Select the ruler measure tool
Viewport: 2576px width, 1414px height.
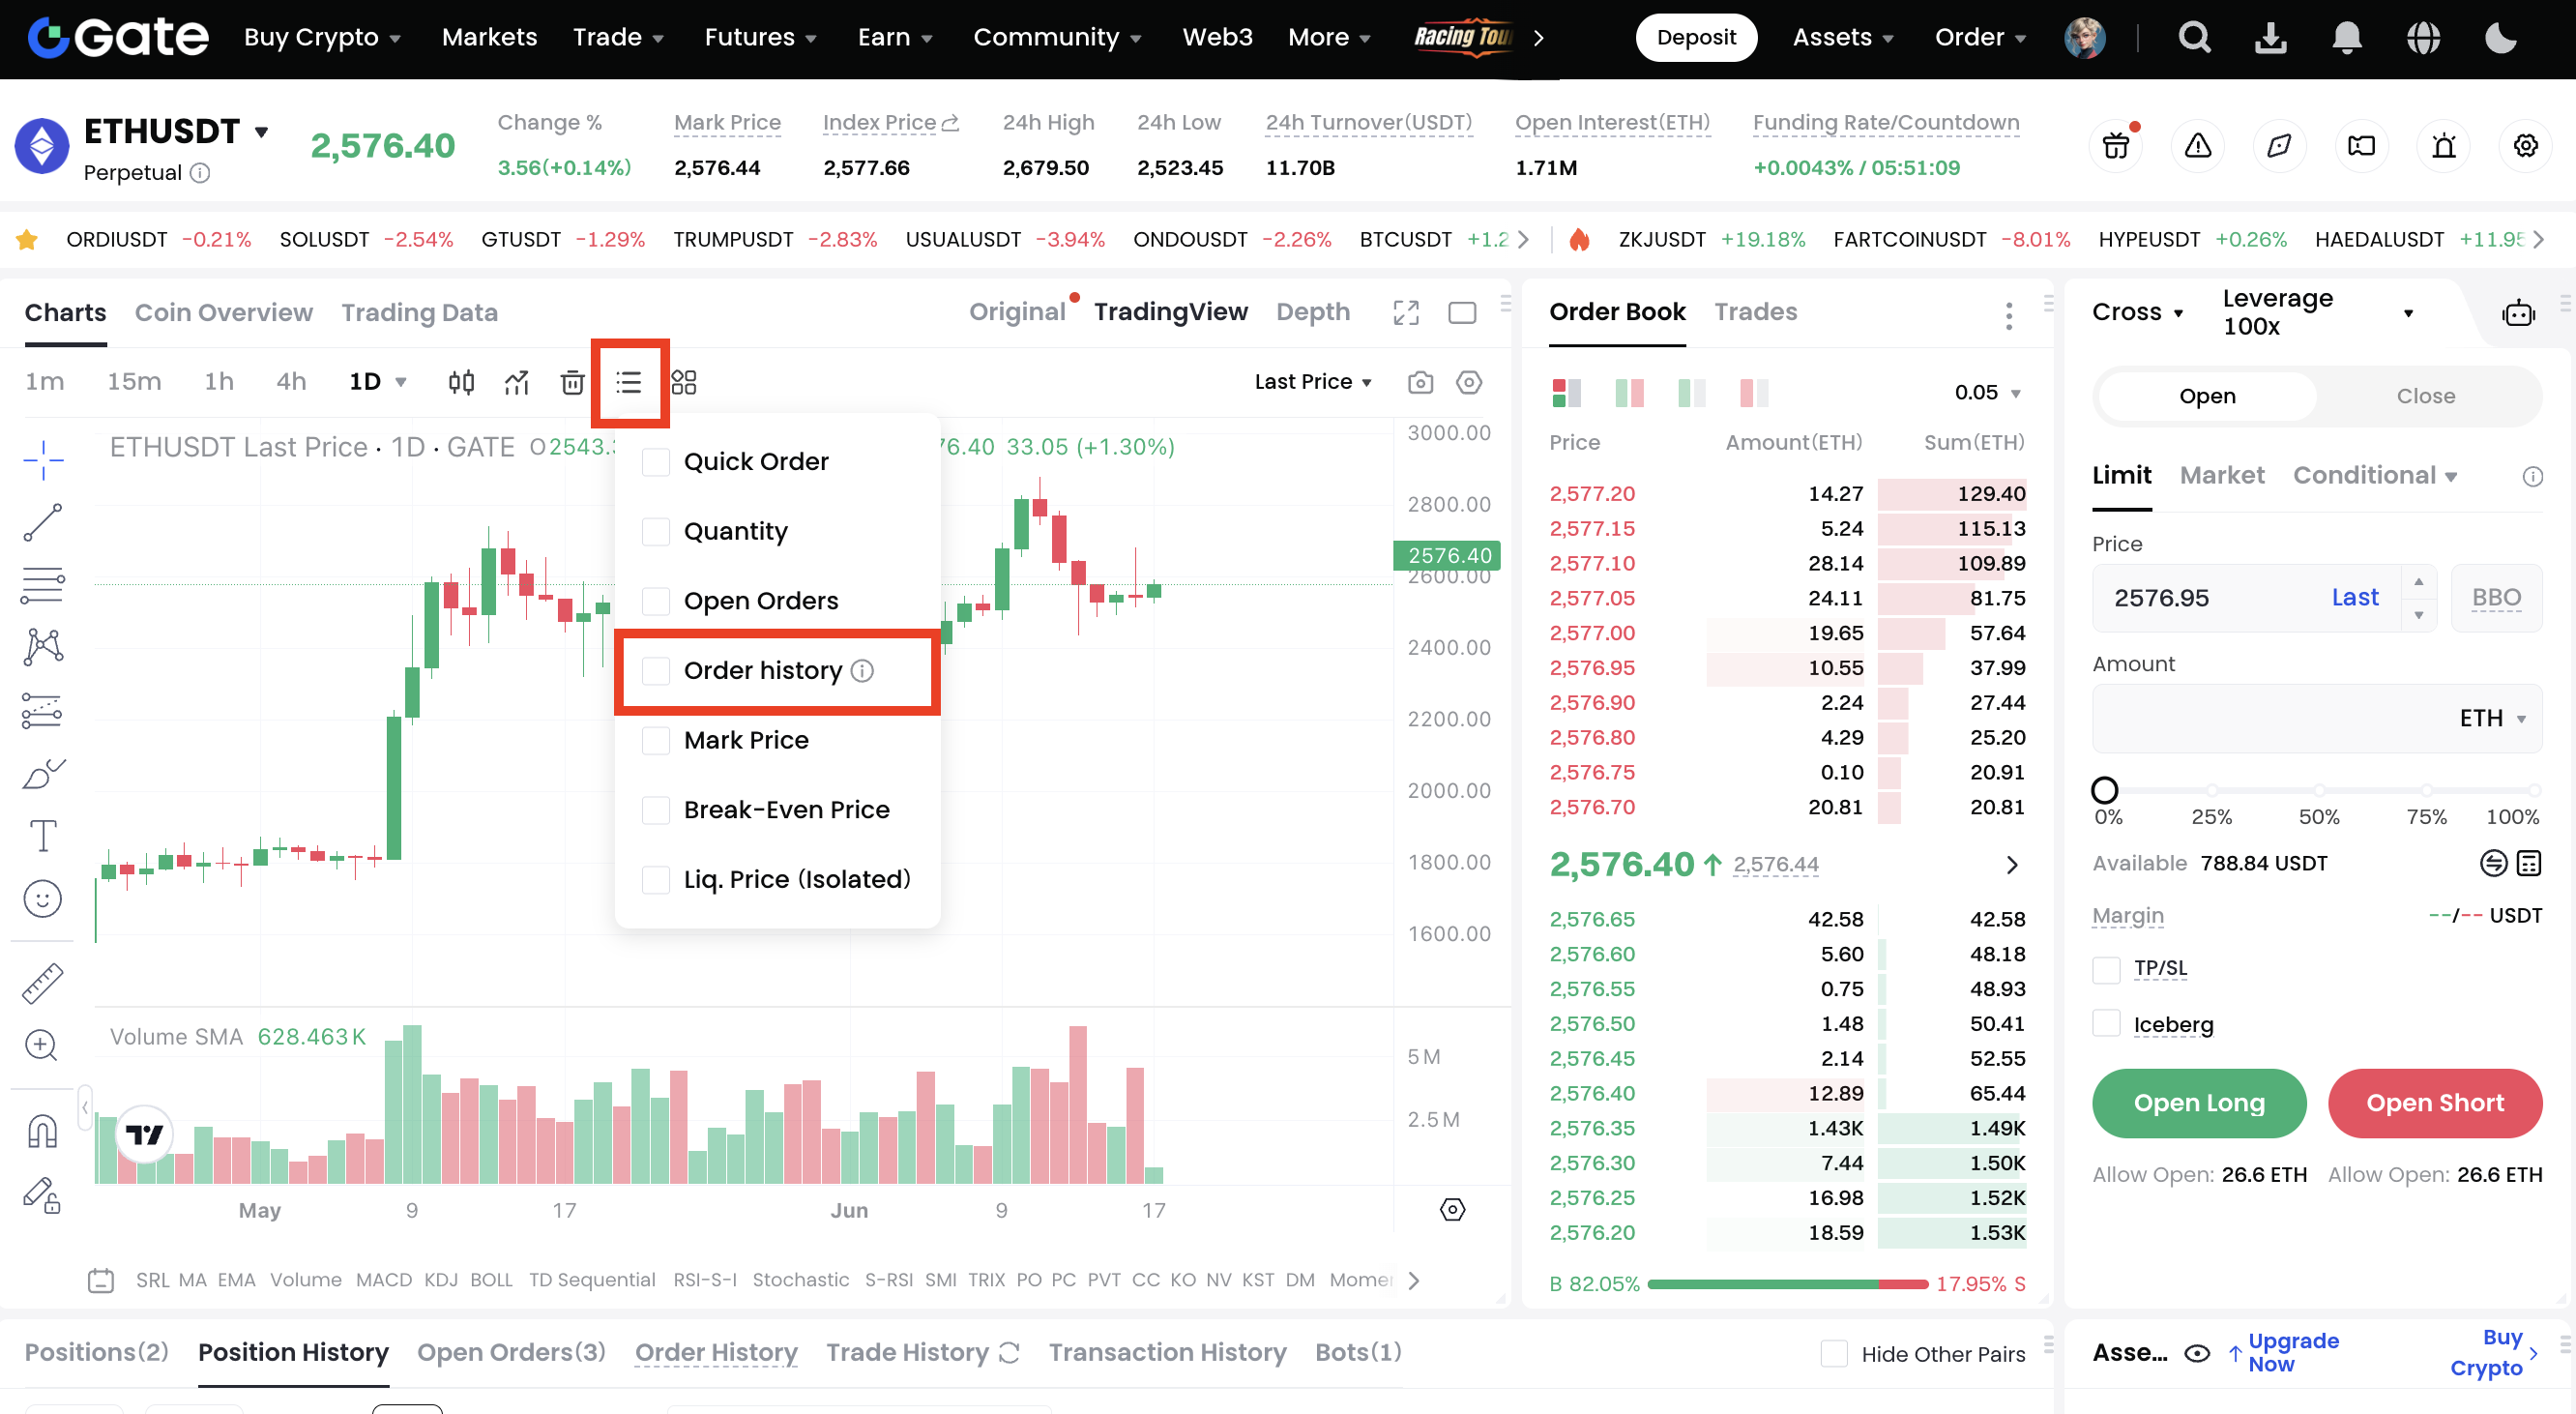click(42, 983)
